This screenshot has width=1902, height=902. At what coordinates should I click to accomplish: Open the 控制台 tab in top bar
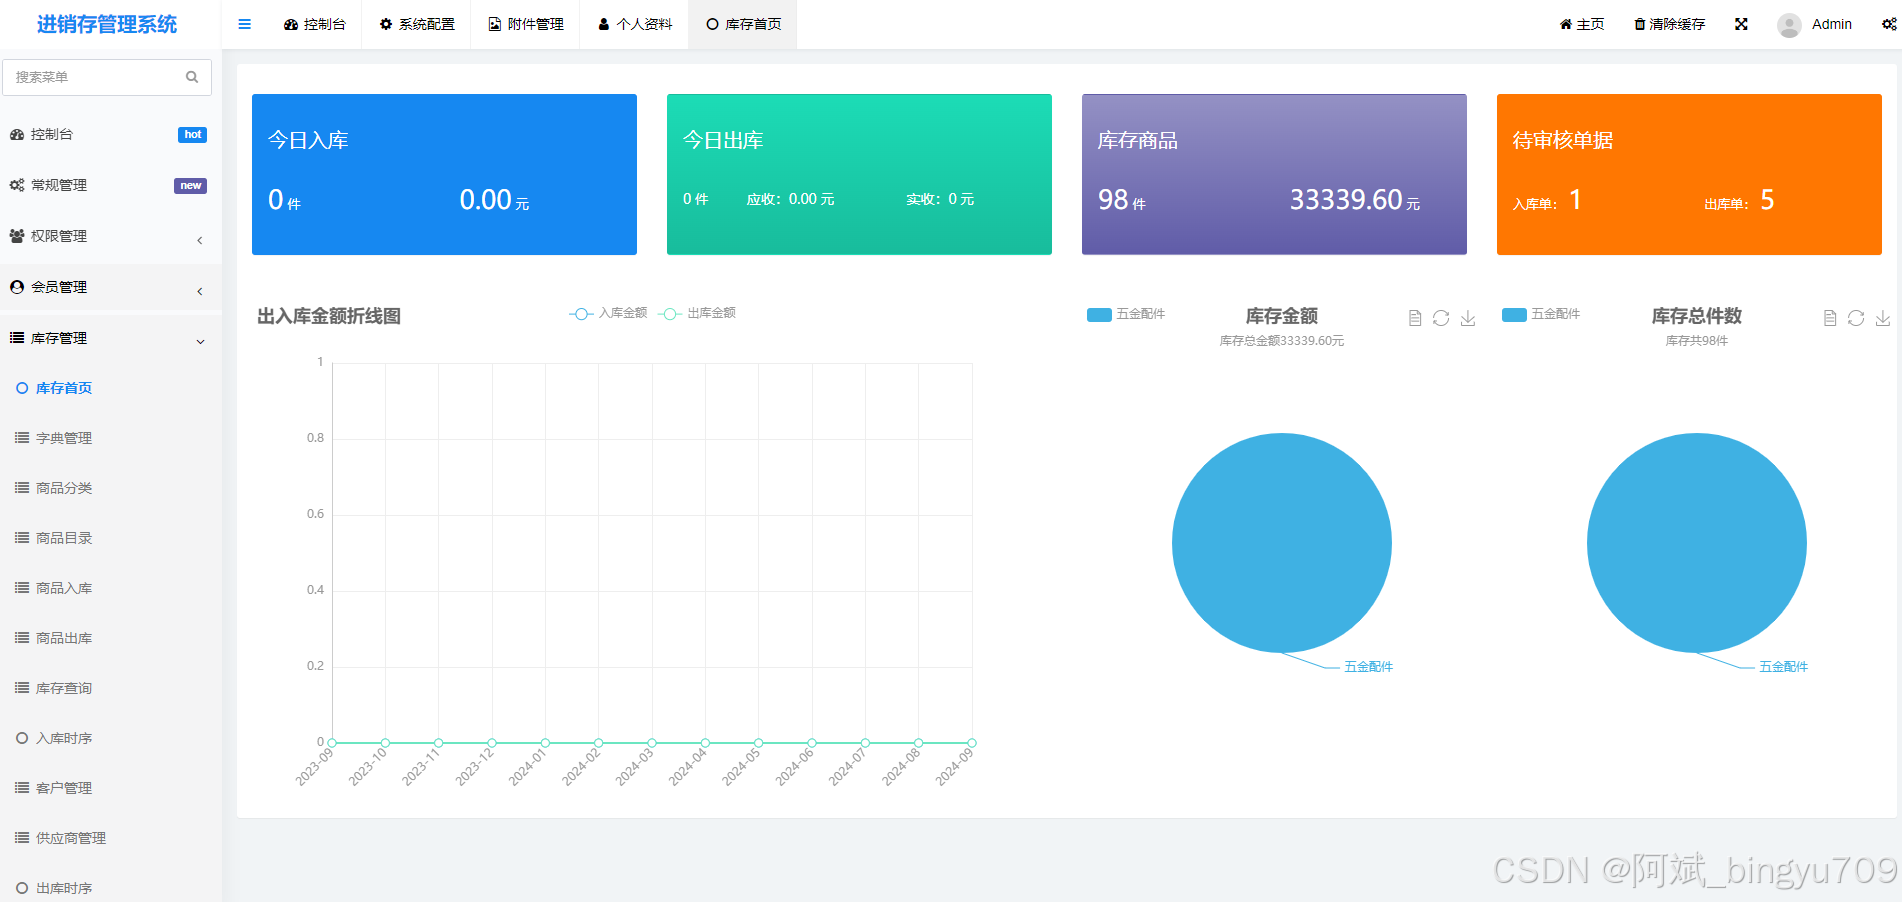click(315, 24)
